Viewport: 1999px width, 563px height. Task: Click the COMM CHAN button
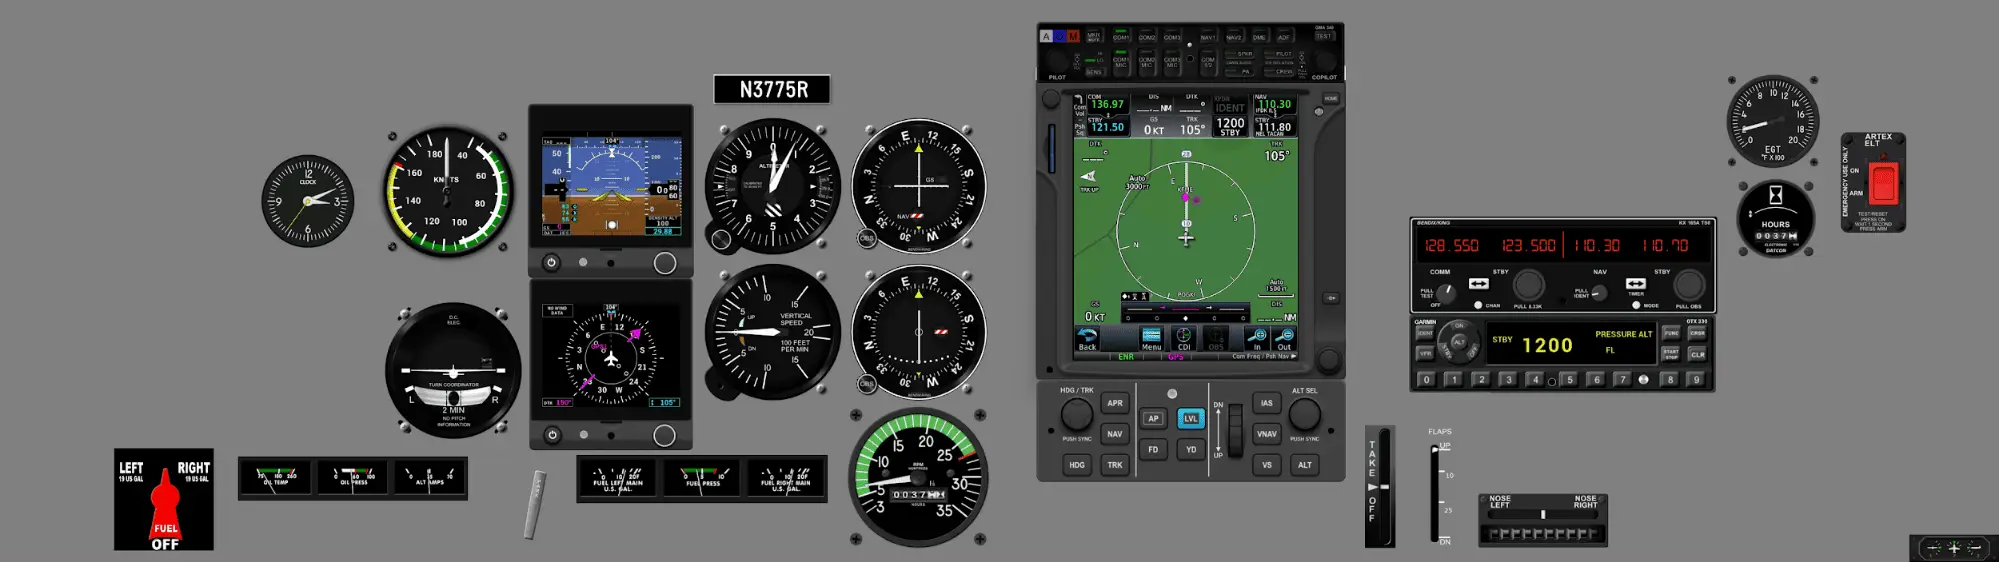[x=1478, y=305]
